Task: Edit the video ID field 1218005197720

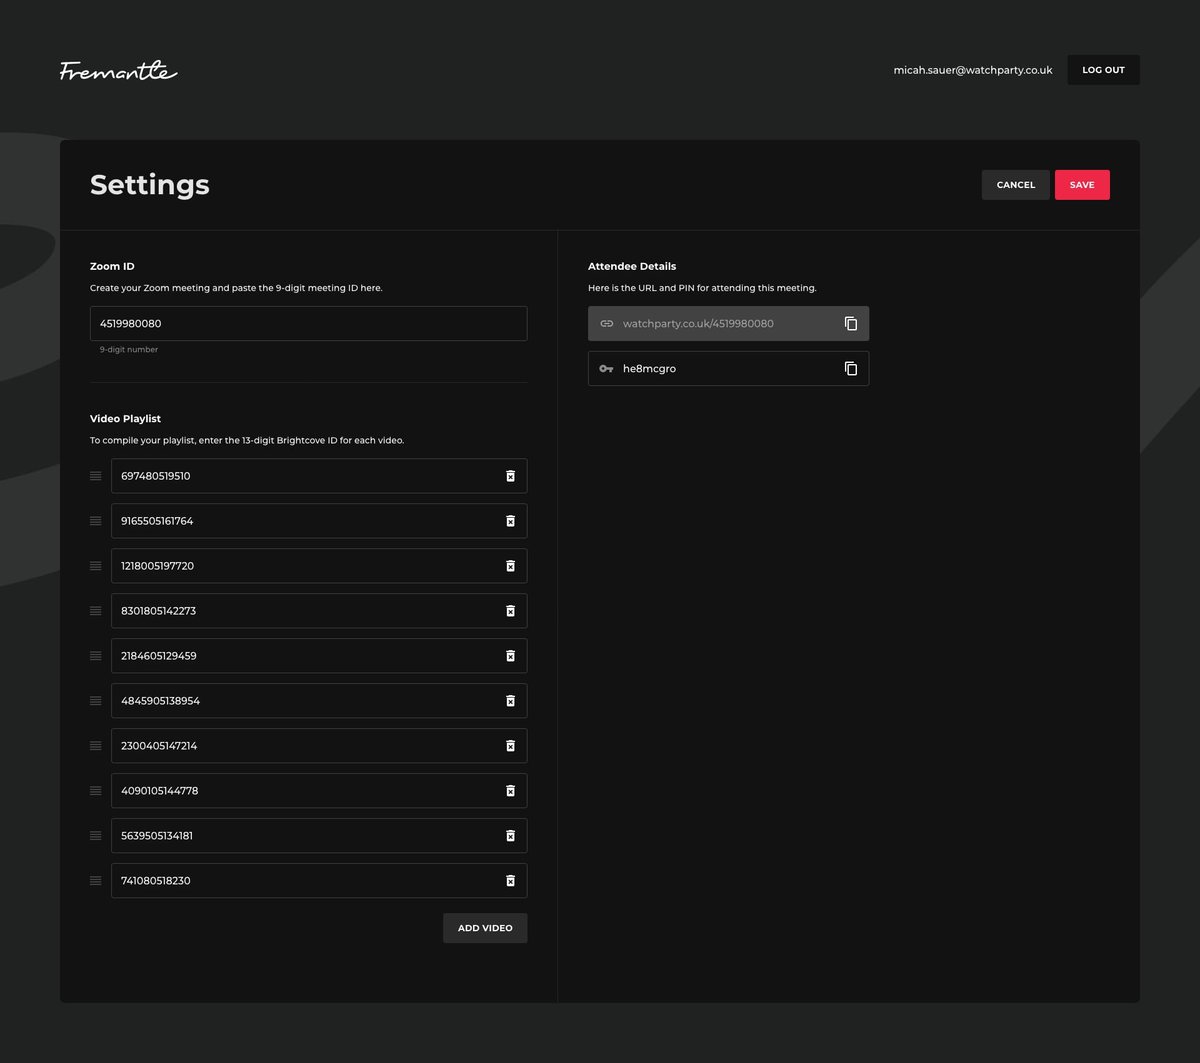Action: pyautogui.click(x=319, y=566)
